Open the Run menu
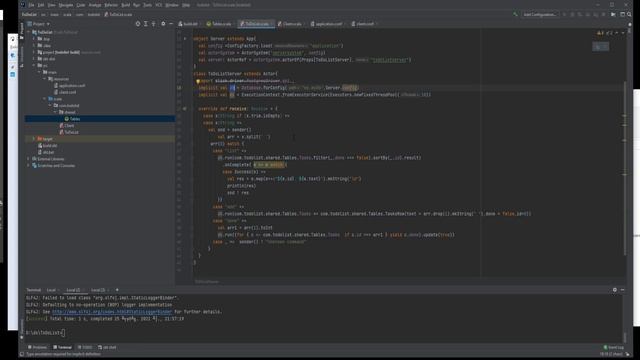This screenshot has height=360, width=640. coord(136,5)
